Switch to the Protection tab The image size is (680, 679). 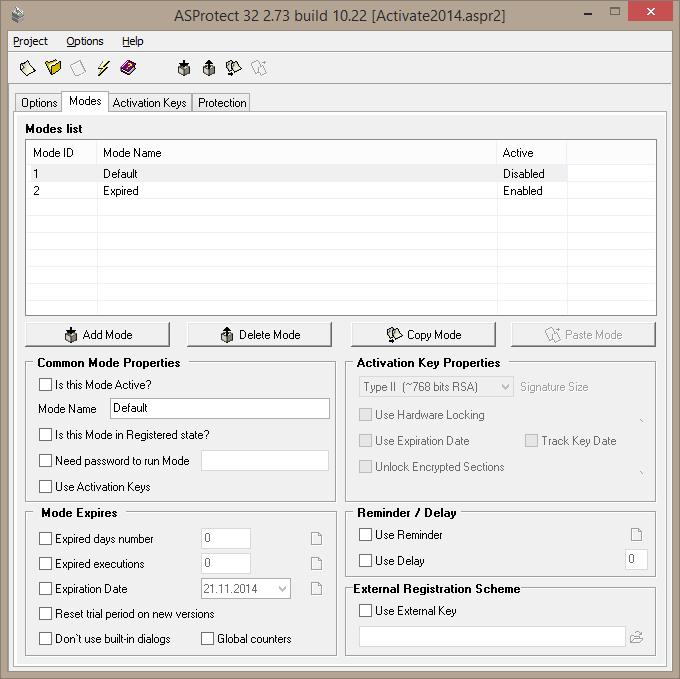[x=222, y=103]
